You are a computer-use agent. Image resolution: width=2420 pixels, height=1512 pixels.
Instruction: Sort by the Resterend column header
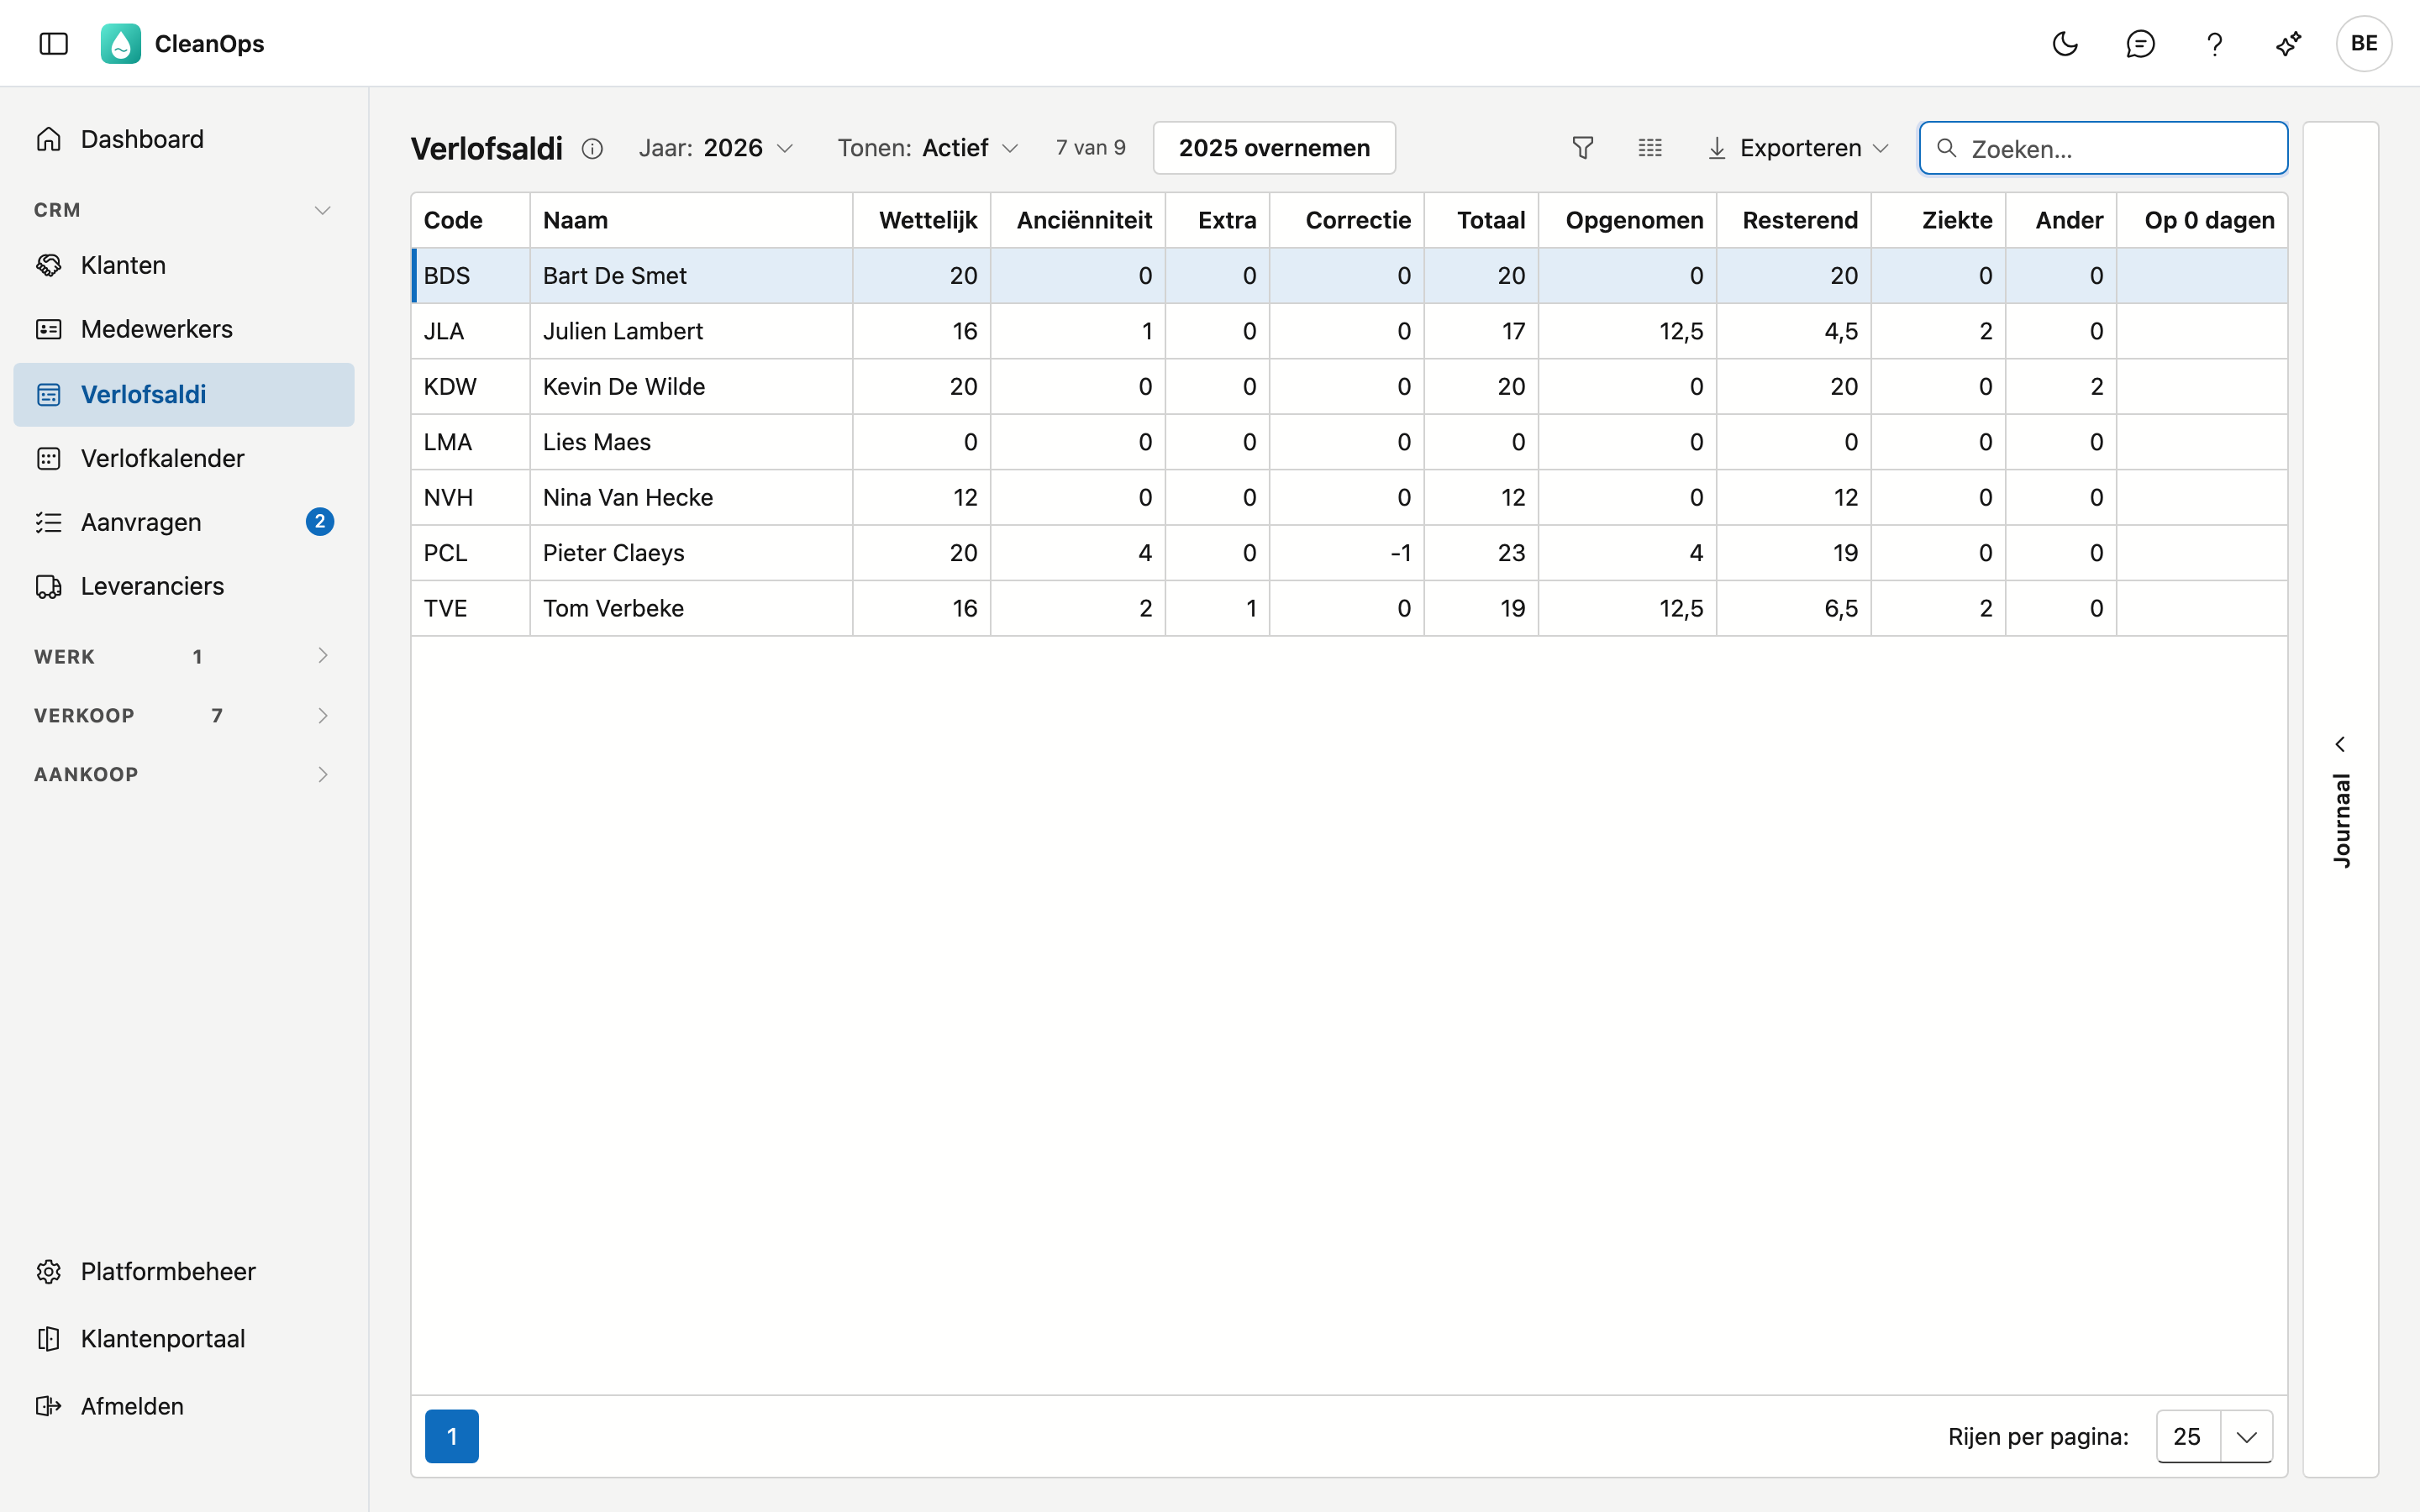[x=1794, y=220]
